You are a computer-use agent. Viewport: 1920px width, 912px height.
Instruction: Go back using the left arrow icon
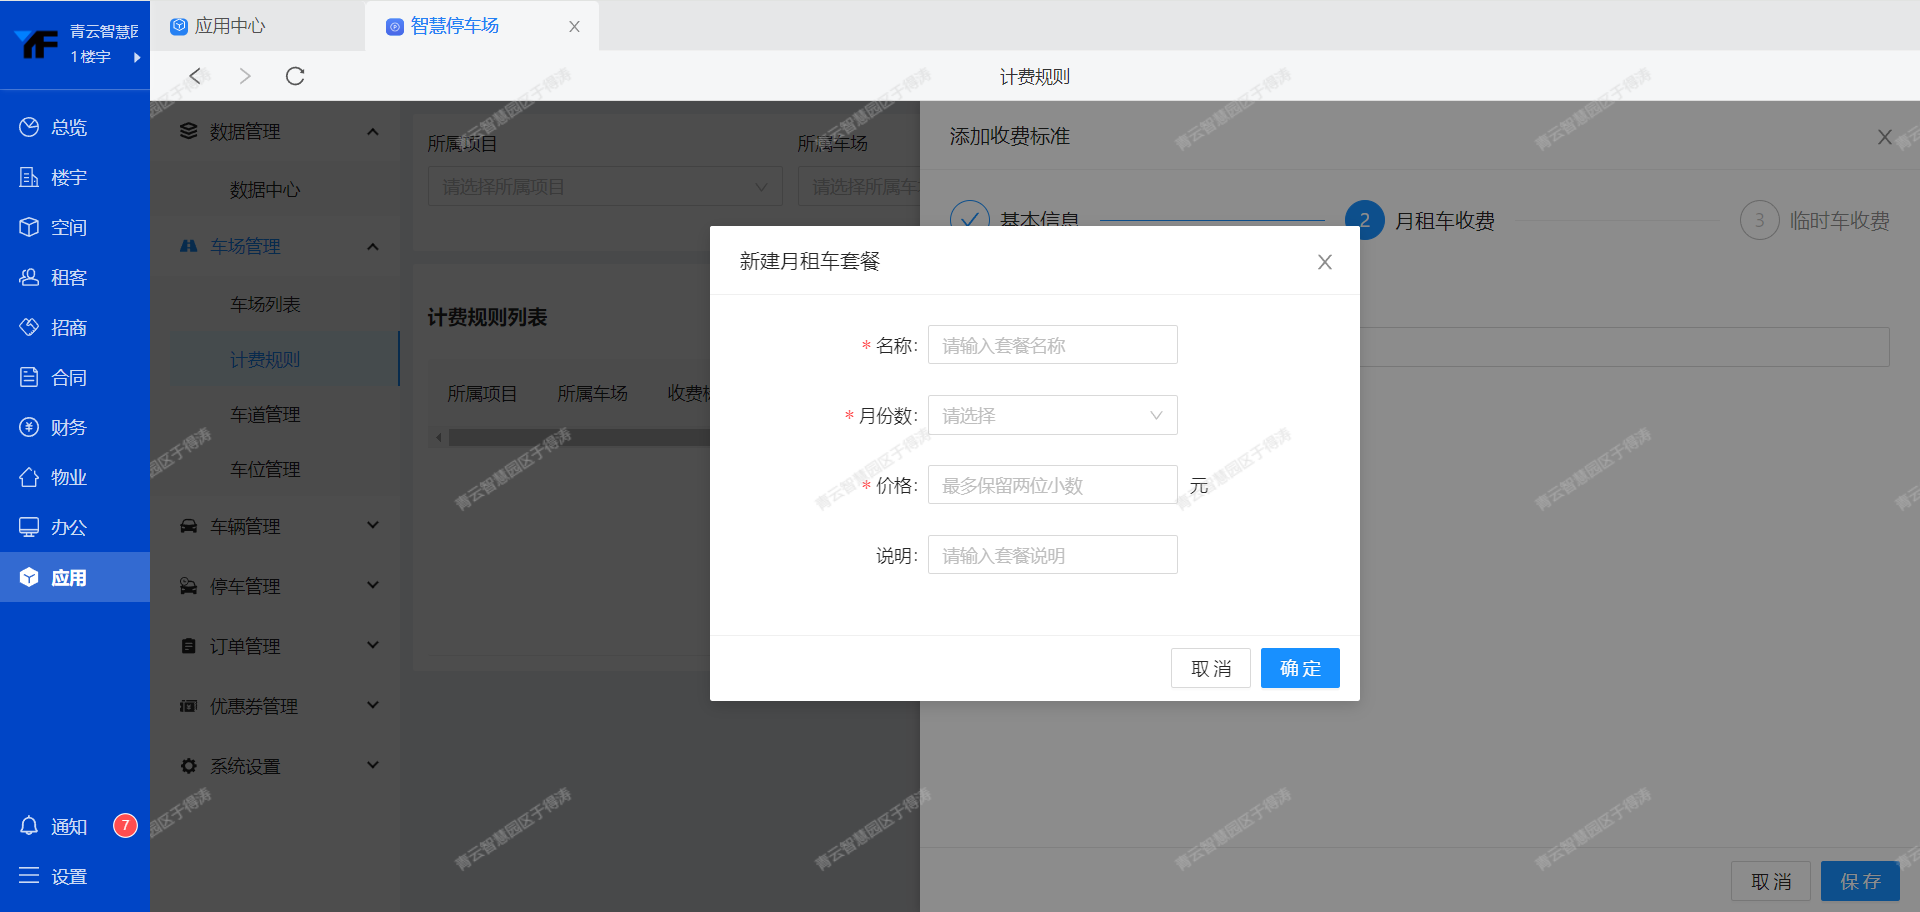click(x=196, y=76)
